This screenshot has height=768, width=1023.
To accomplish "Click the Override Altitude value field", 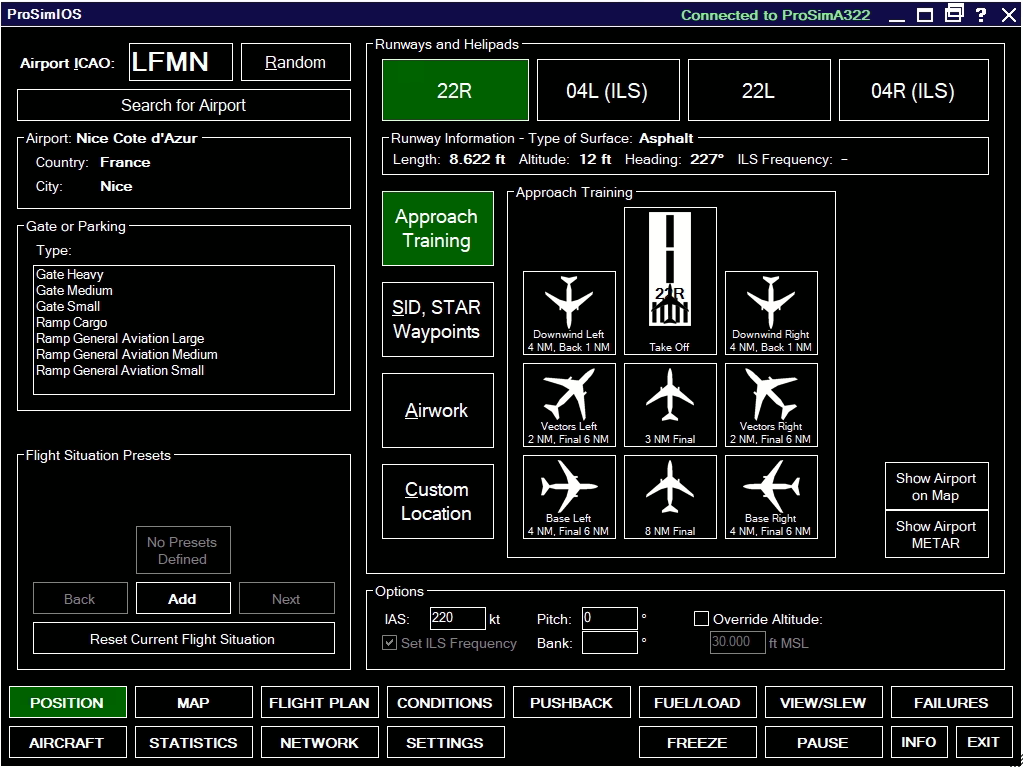I will (737, 642).
